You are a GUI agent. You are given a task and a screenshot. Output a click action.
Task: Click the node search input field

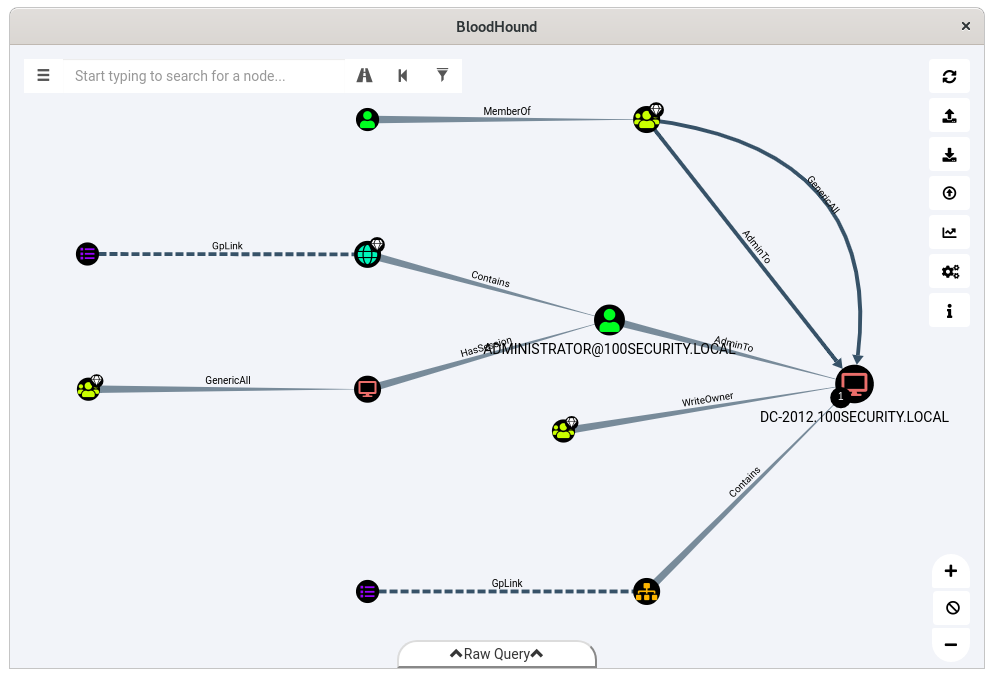[203, 76]
